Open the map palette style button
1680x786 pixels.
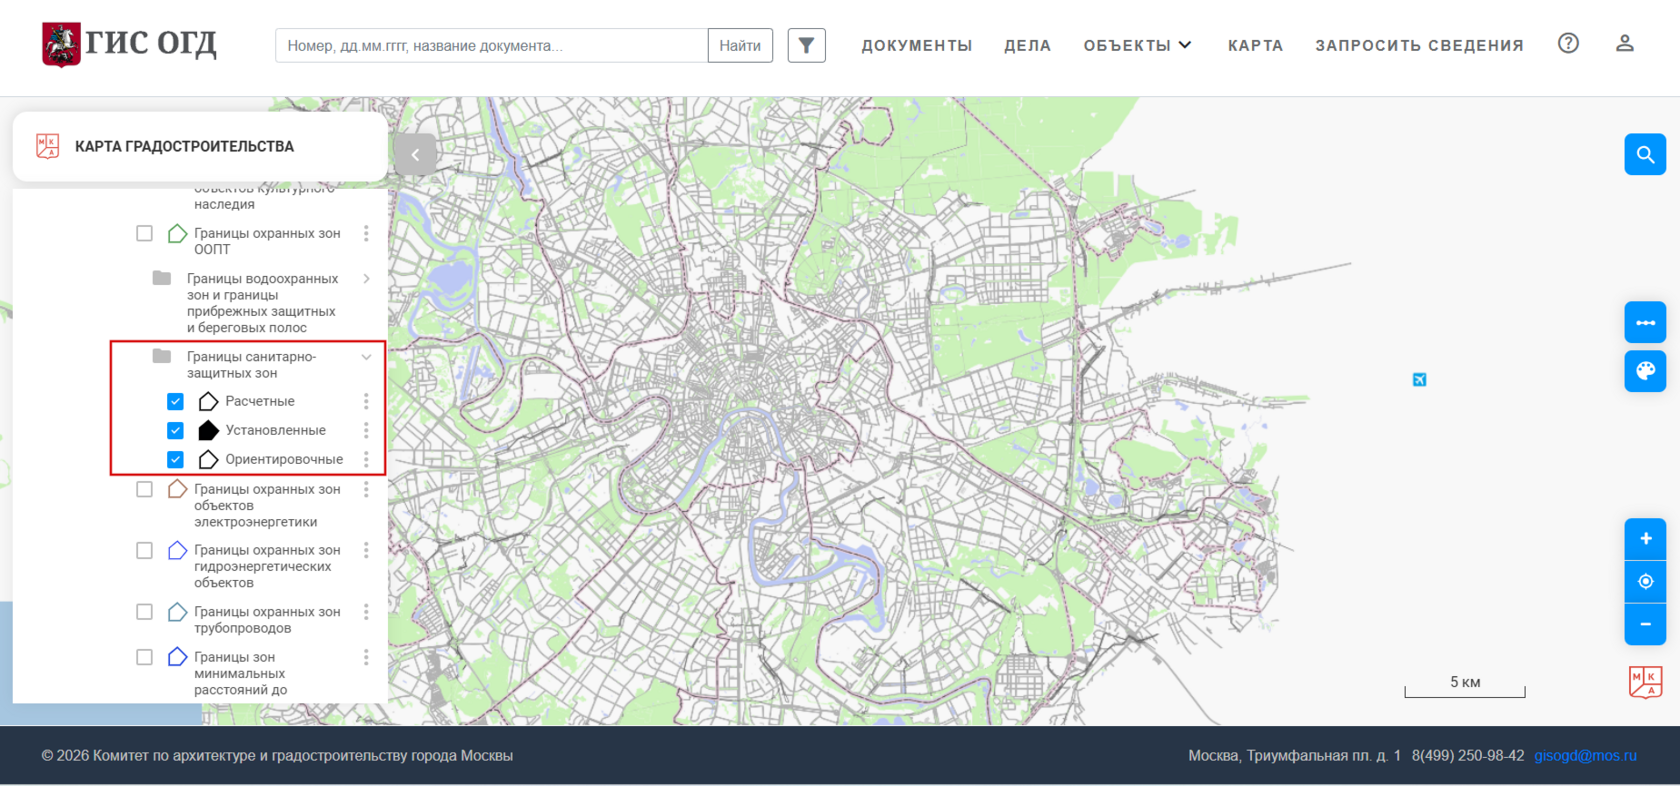1645,371
